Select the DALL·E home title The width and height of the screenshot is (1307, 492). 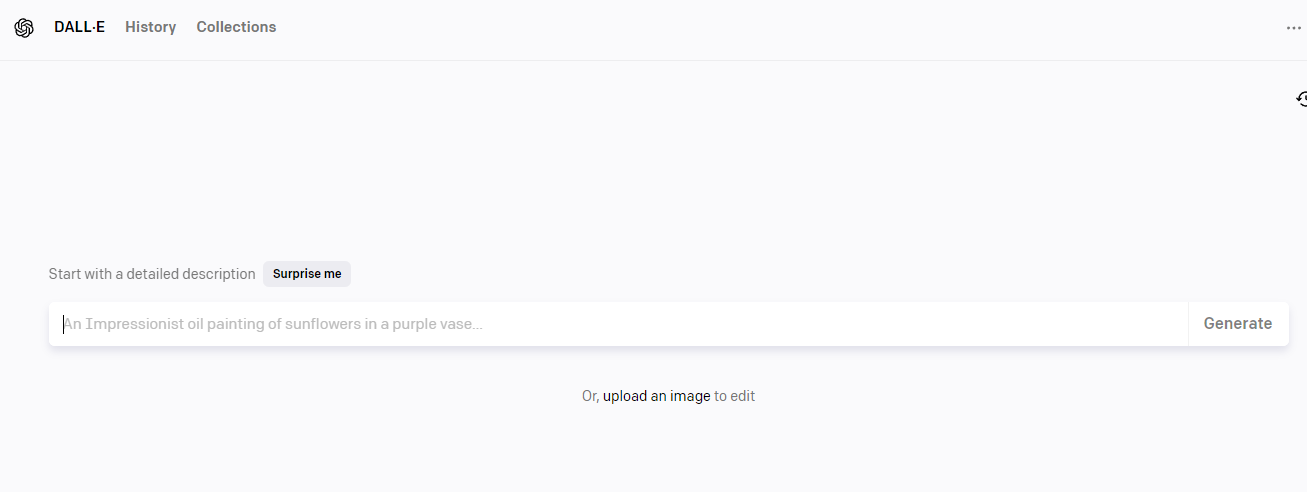point(79,27)
